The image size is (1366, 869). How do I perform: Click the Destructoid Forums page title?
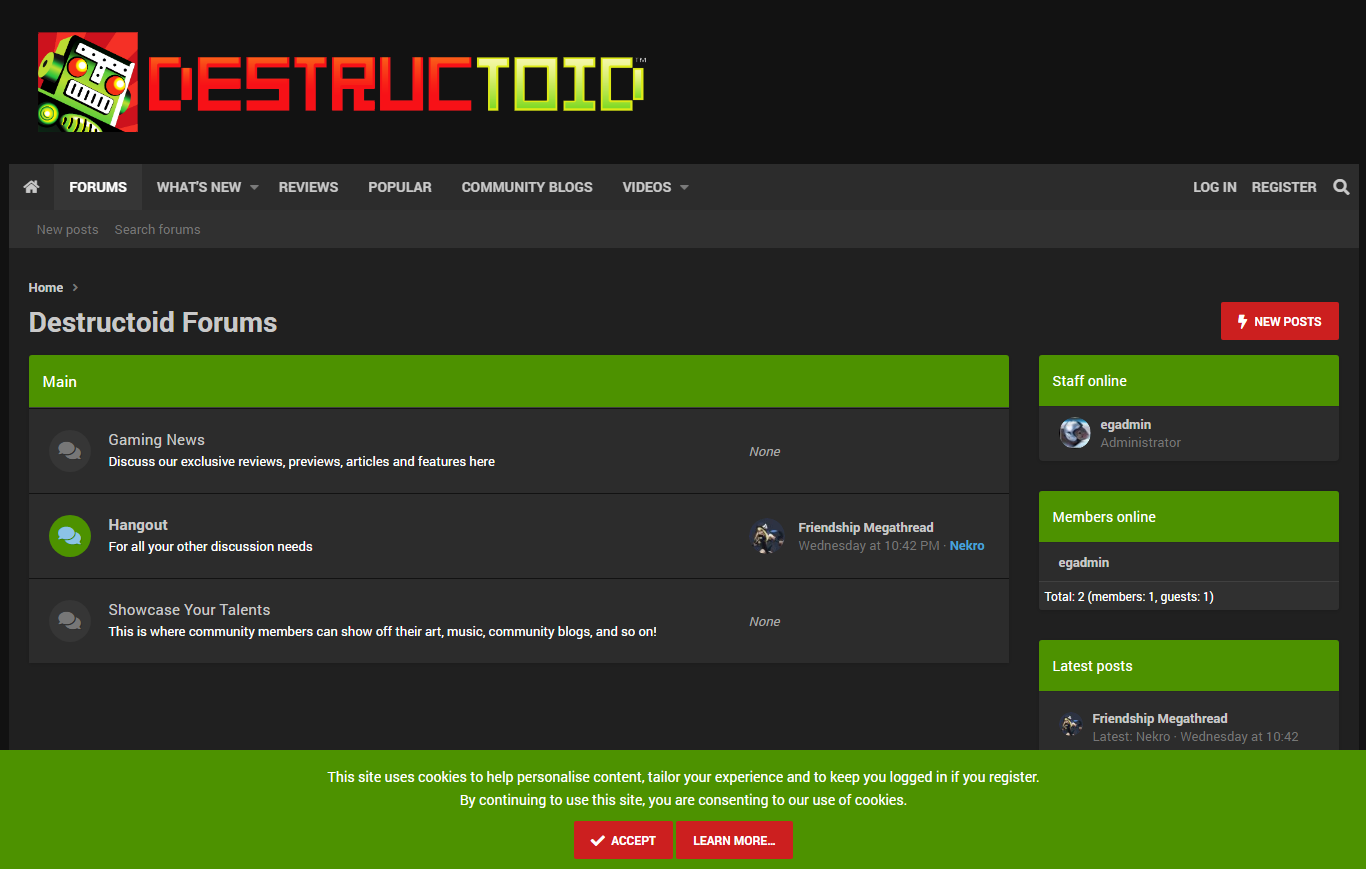point(153,322)
